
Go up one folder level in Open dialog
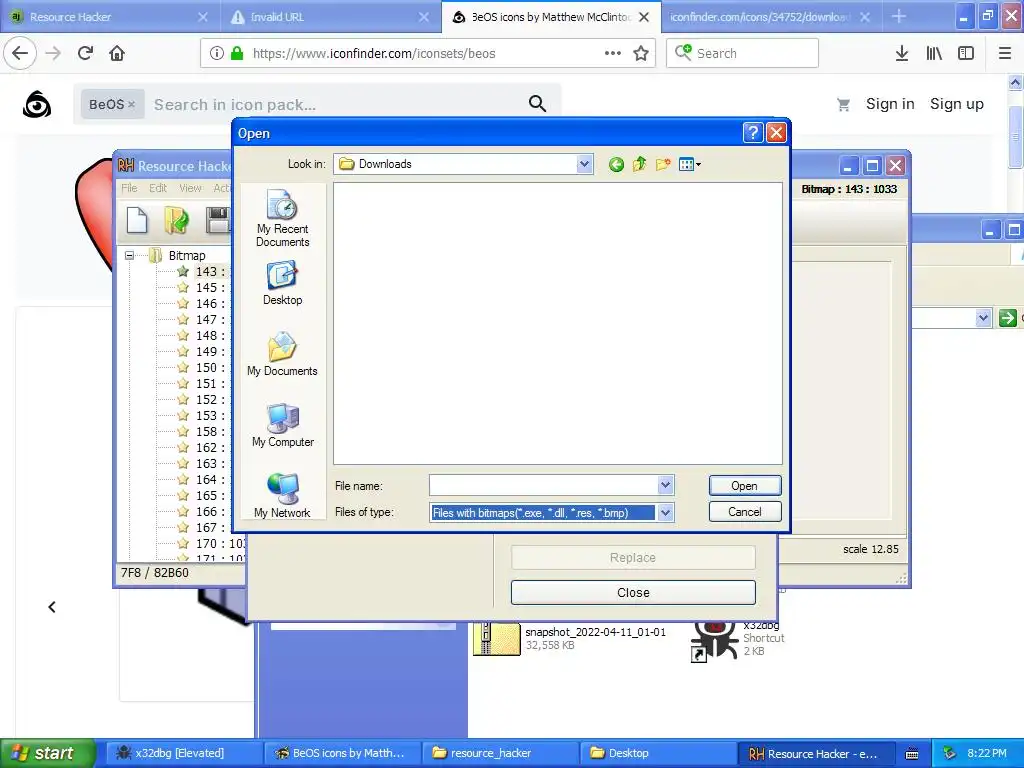639,164
